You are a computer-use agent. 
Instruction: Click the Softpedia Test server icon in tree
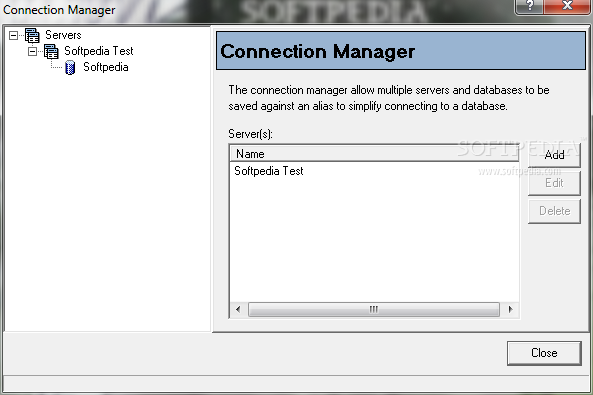tap(51, 51)
